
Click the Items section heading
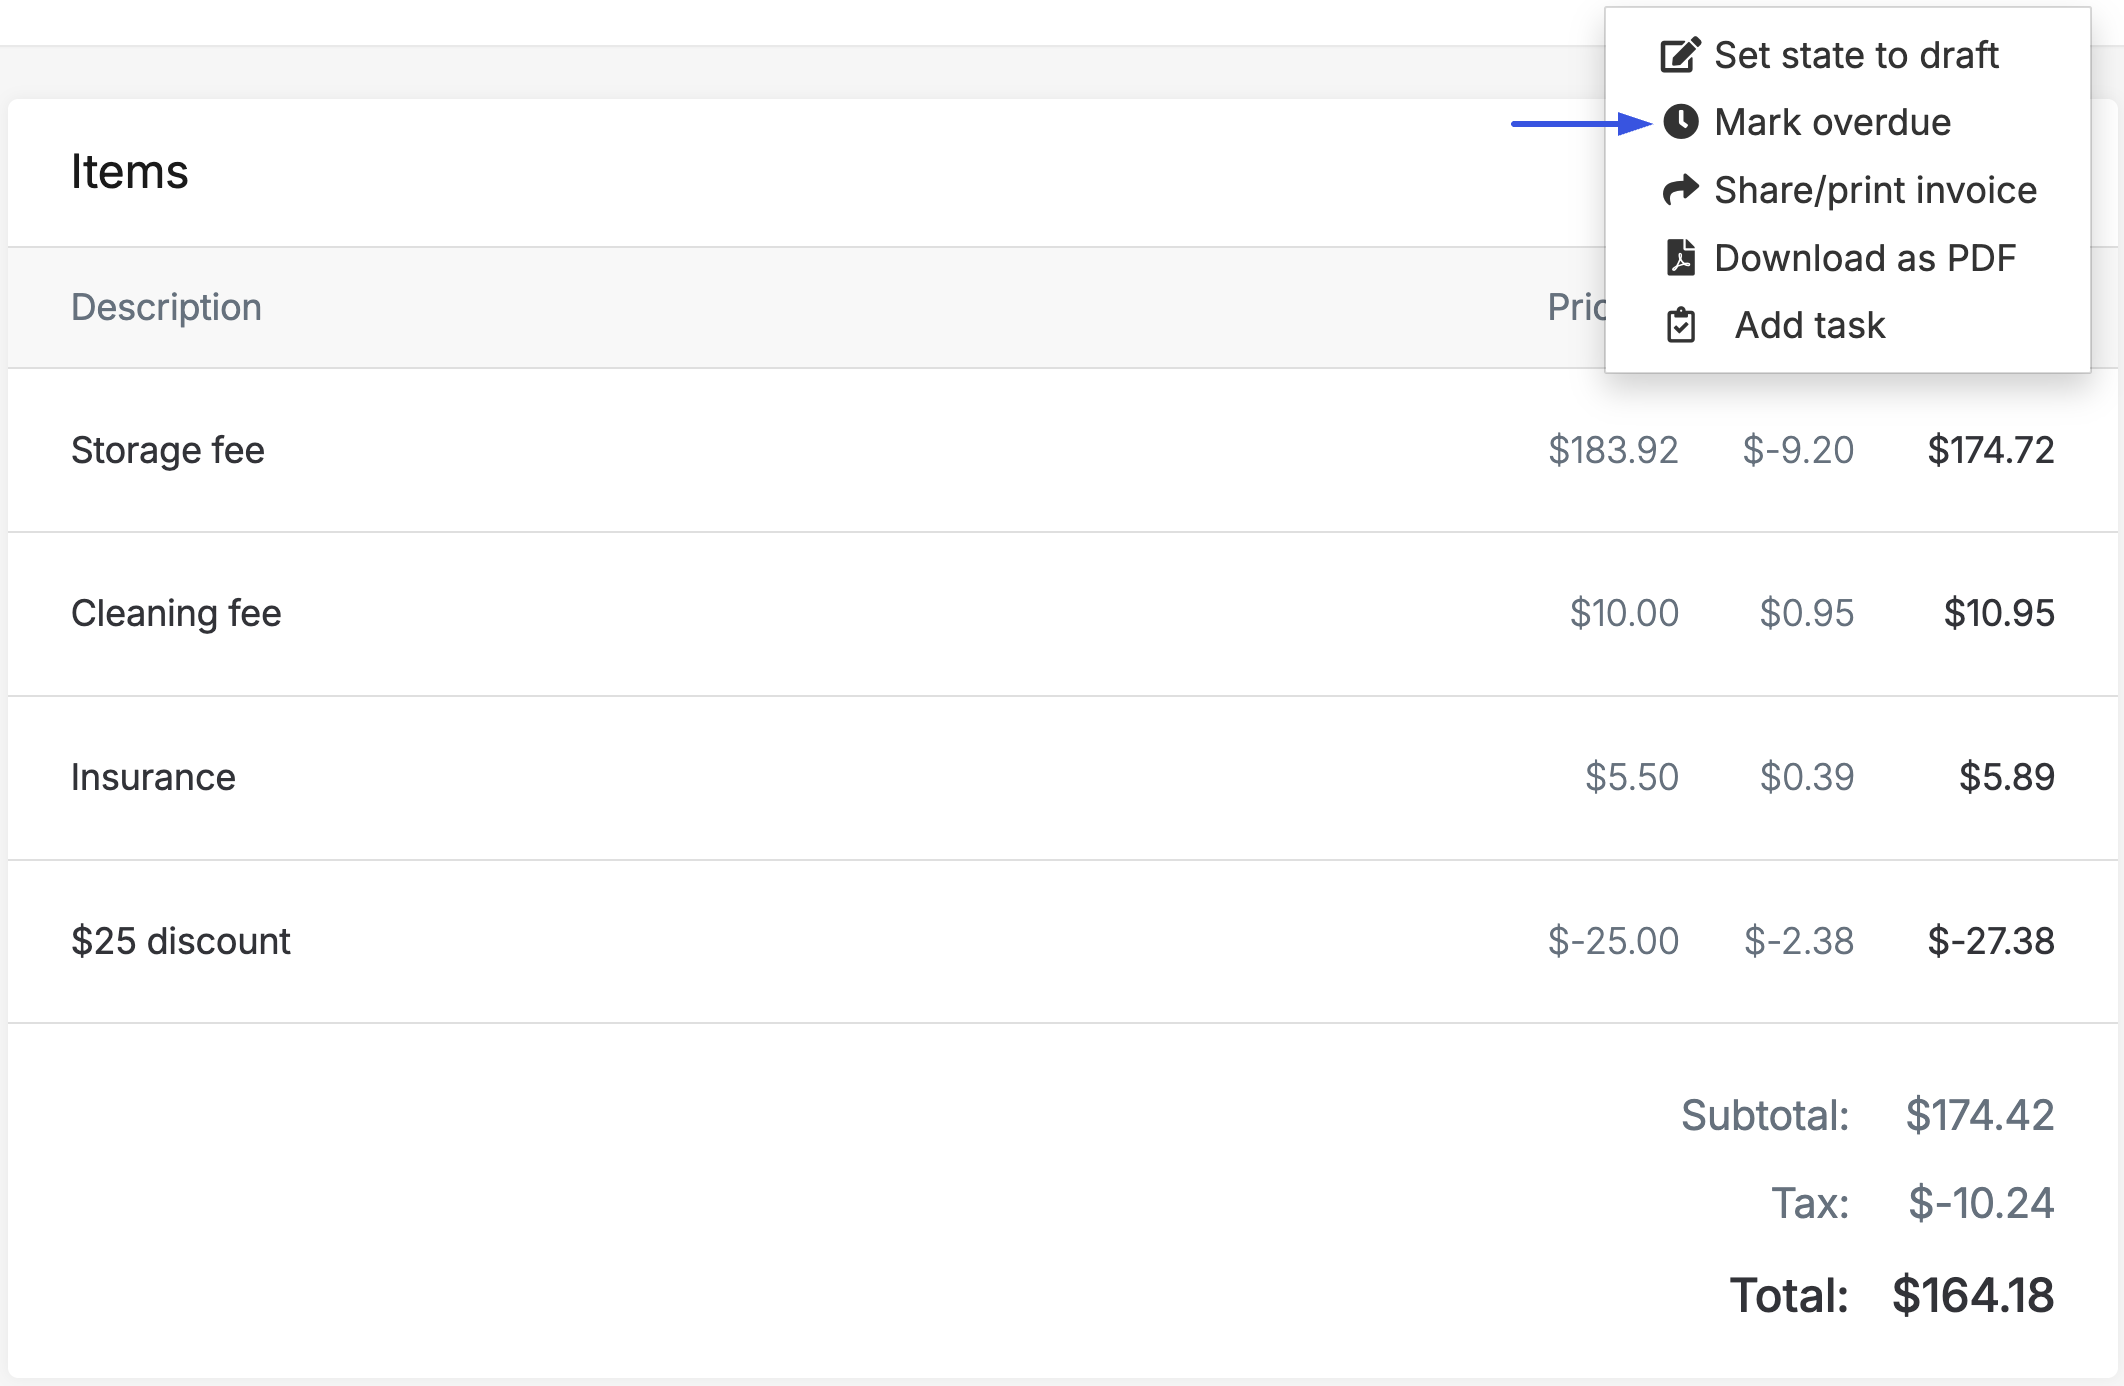[130, 172]
